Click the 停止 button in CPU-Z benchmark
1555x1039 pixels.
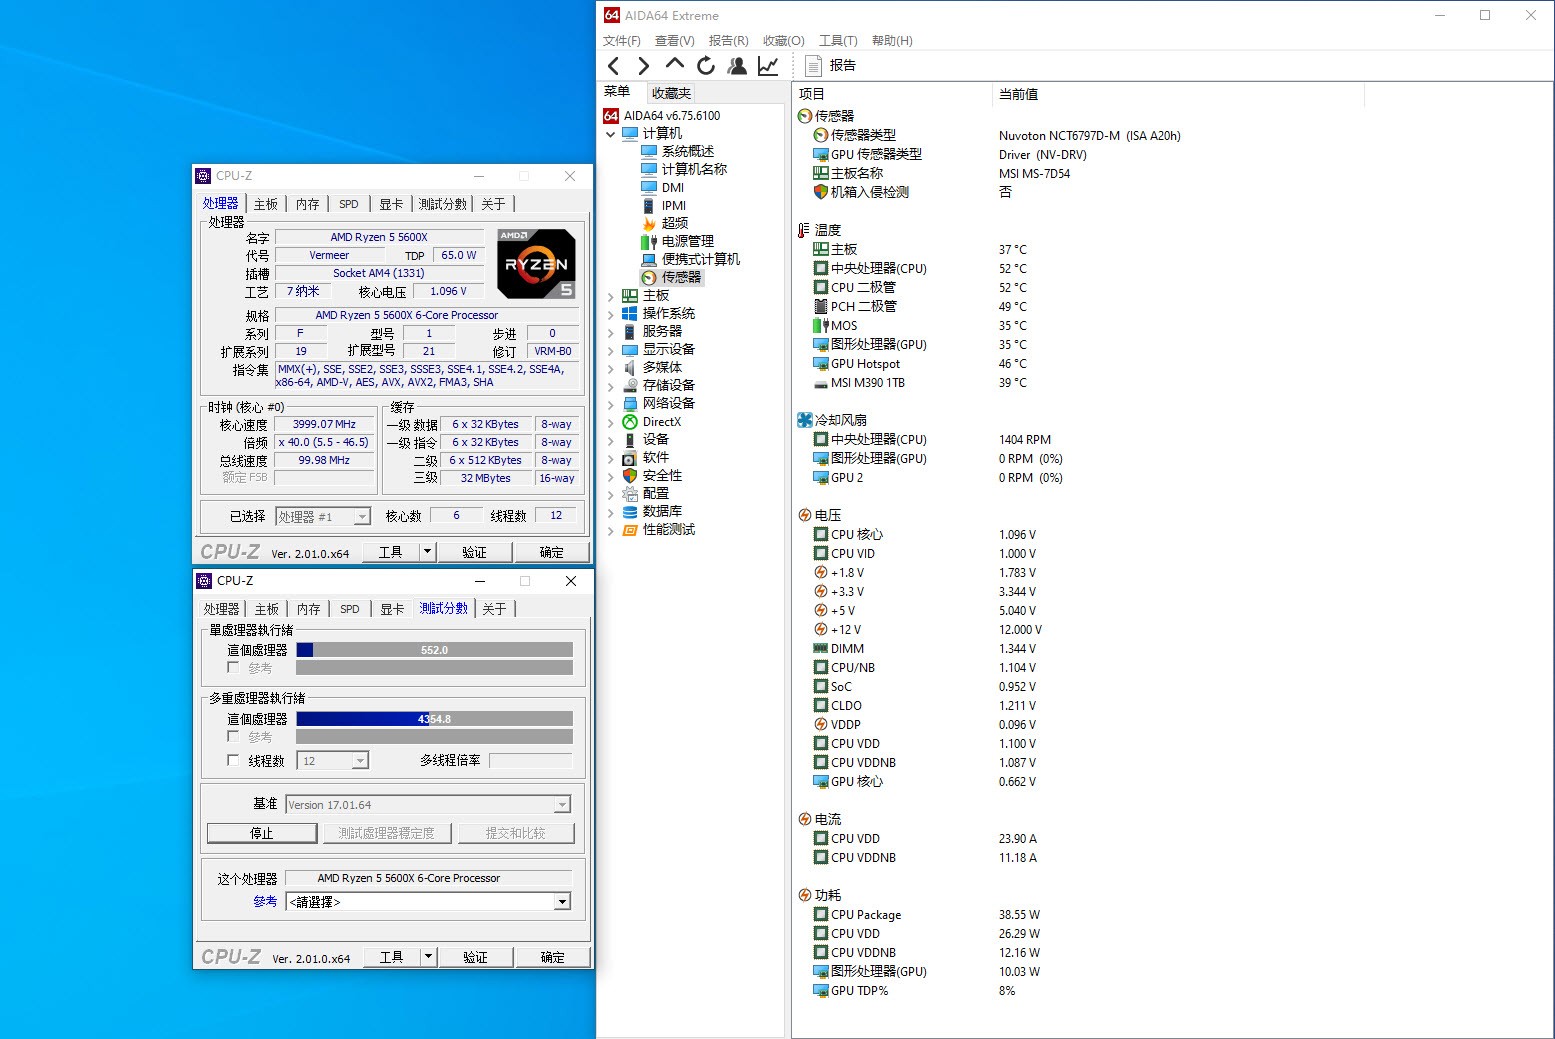tap(262, 833)
